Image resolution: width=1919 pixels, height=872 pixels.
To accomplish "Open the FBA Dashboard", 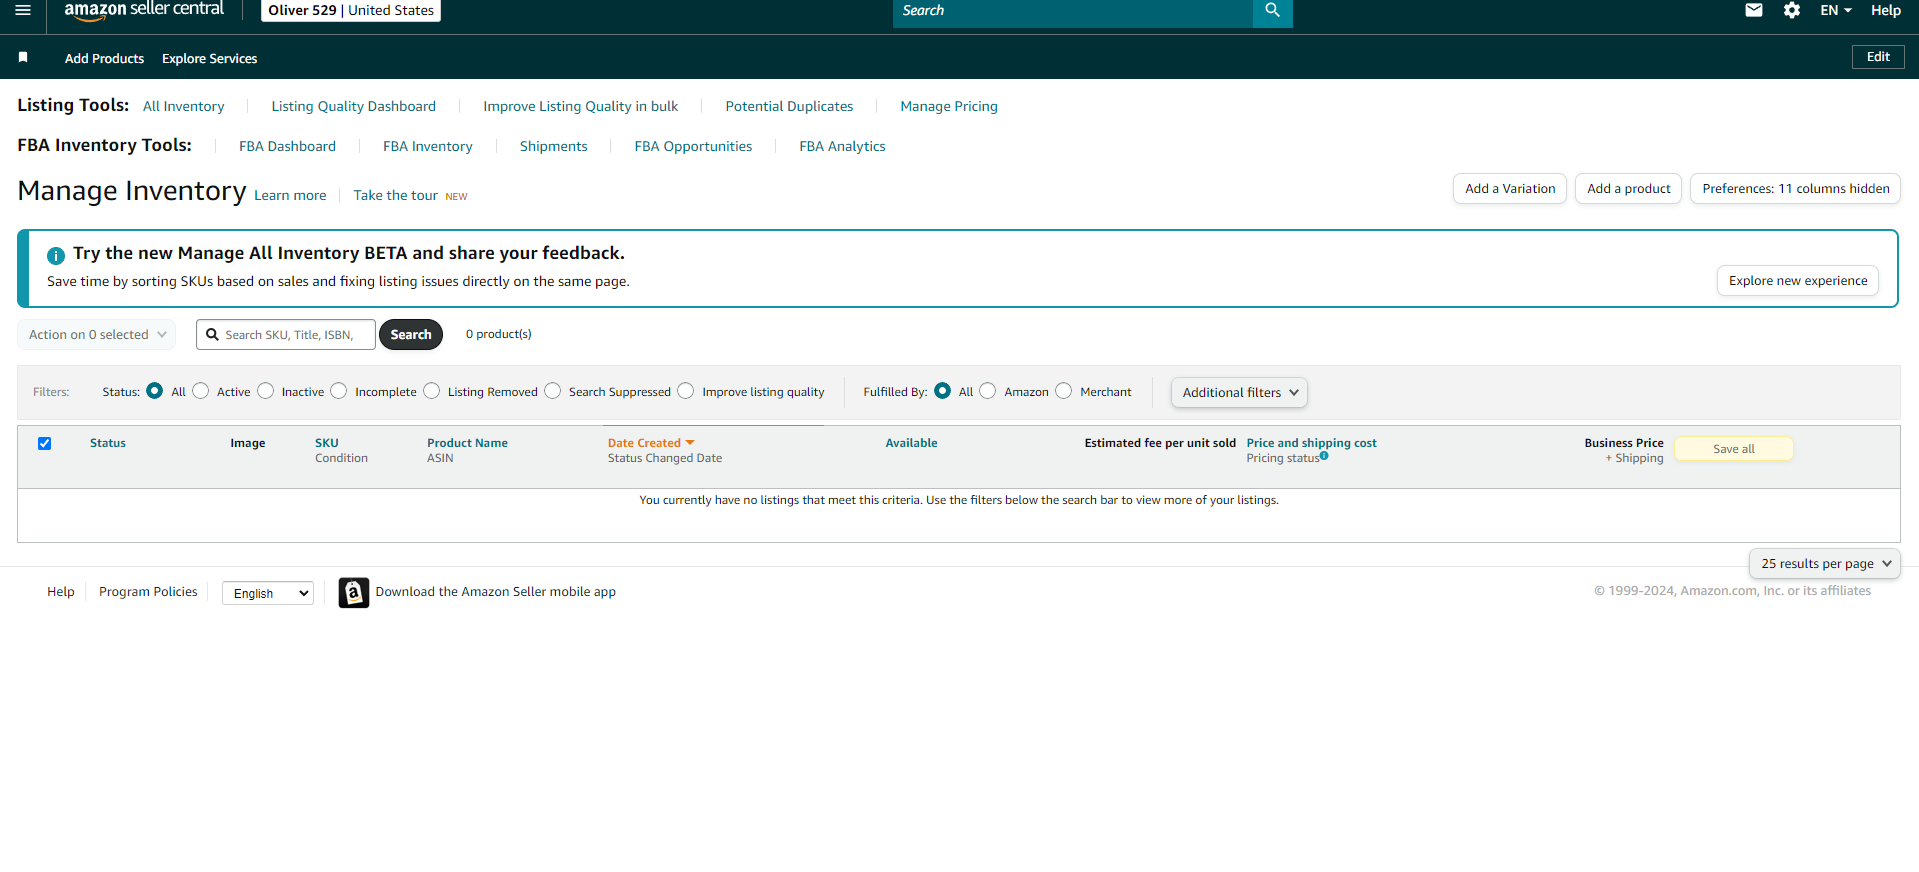I will (288, 146).
